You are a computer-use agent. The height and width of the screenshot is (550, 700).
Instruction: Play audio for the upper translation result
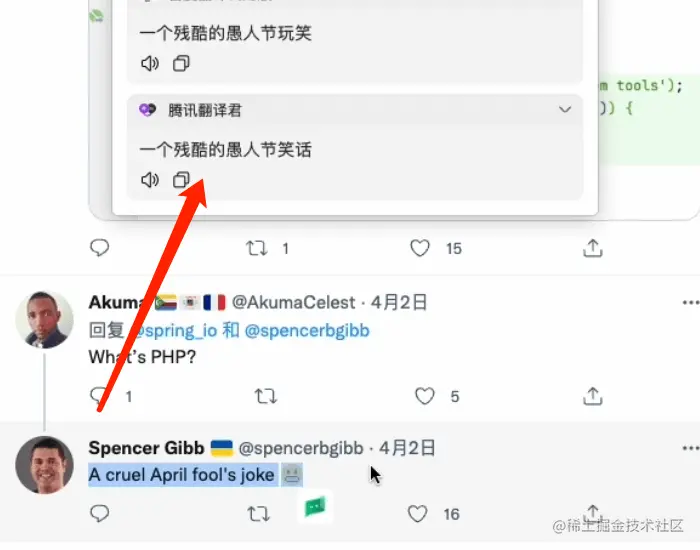150,63
